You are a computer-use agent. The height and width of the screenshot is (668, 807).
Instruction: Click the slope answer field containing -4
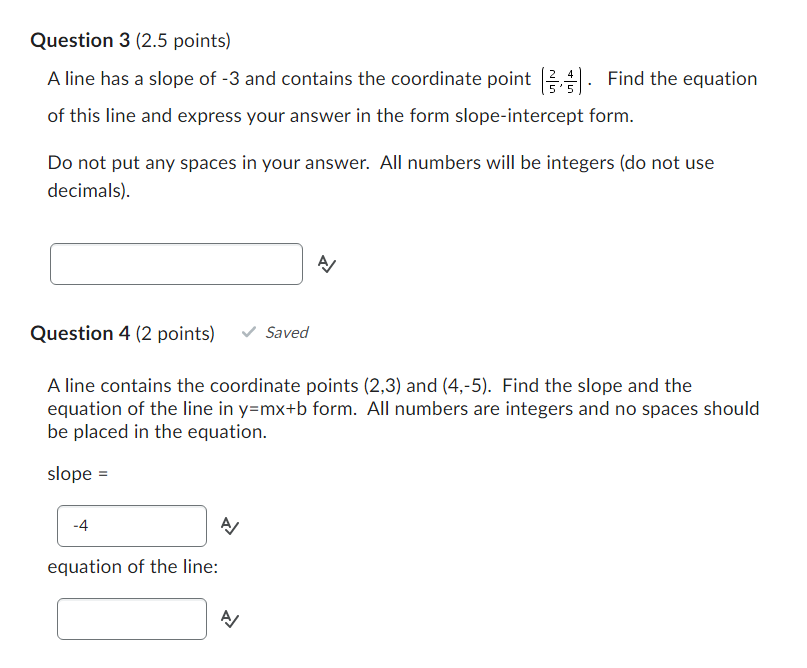pos(131,525)
